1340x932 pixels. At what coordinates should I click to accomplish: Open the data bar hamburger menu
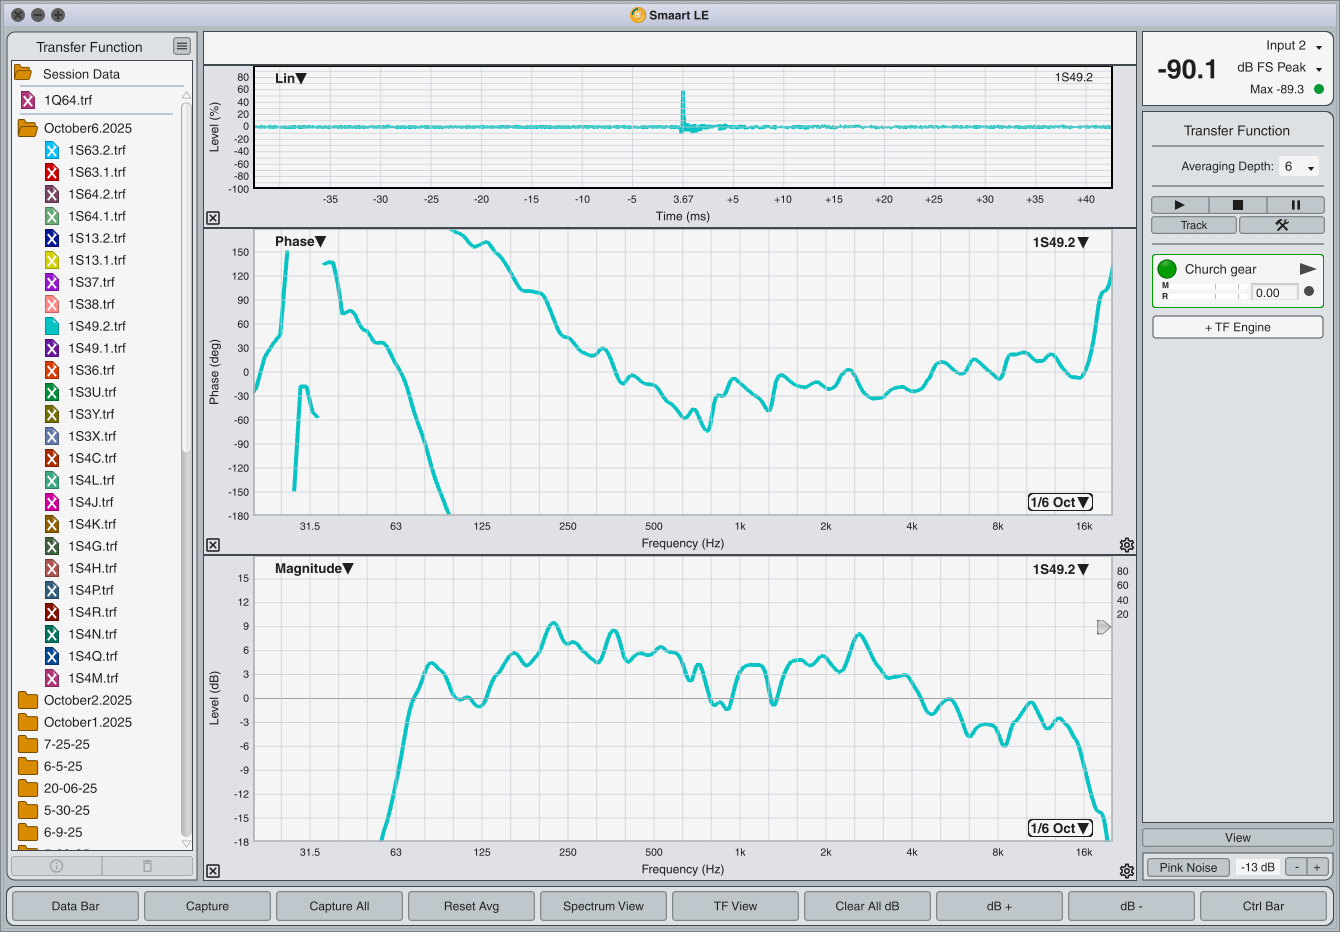pos(181,46)
